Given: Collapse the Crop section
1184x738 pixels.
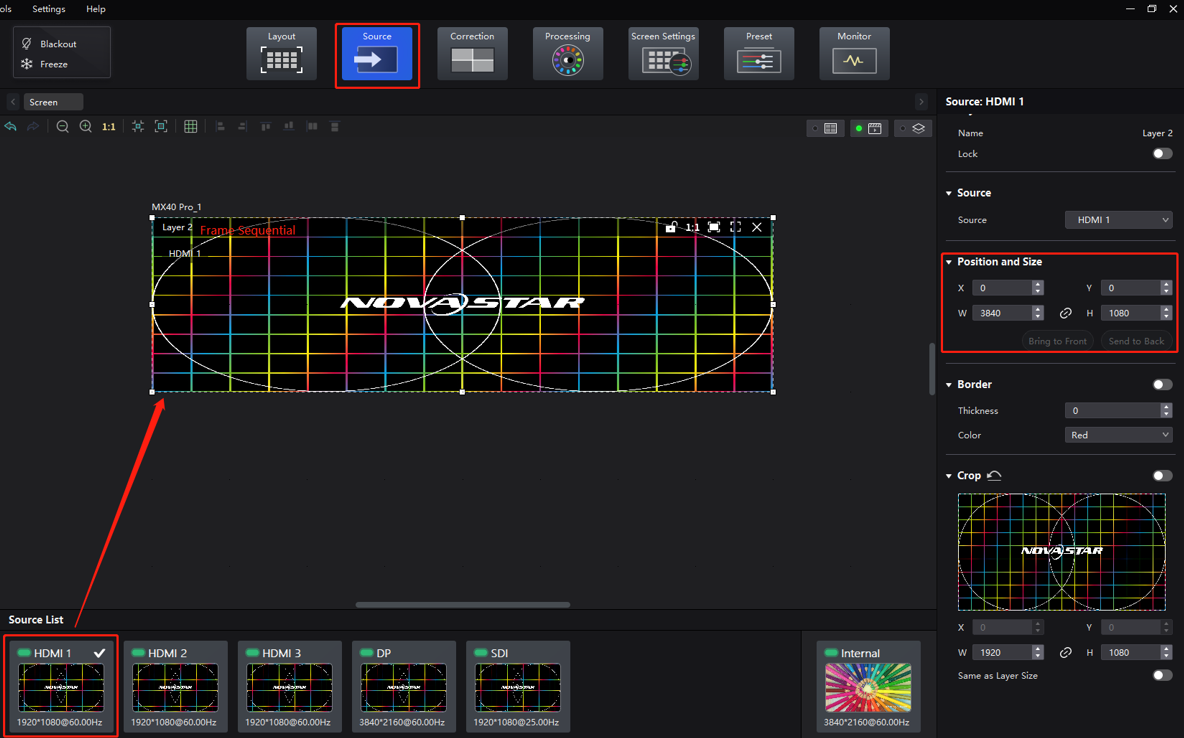Looking at the screenshot, I should tap(949, 476).
